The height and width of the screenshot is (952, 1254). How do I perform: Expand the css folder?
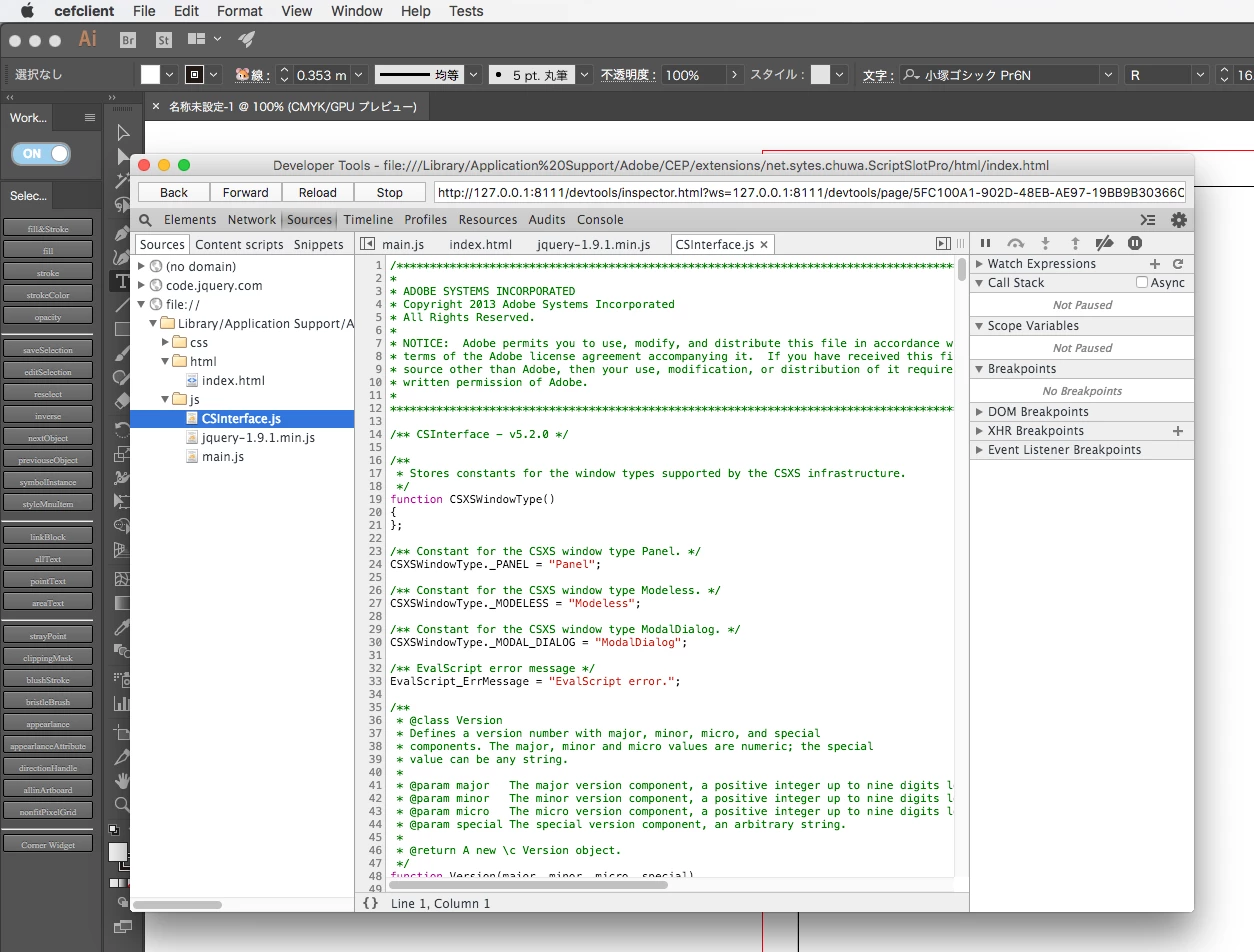click(165, 343)
